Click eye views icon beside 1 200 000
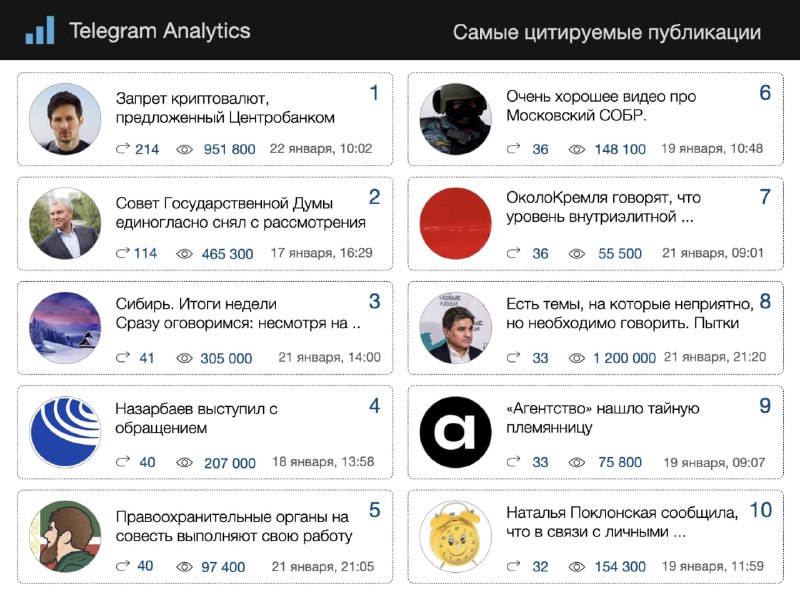Screen dimensions: 800x596 coord(577,358)
